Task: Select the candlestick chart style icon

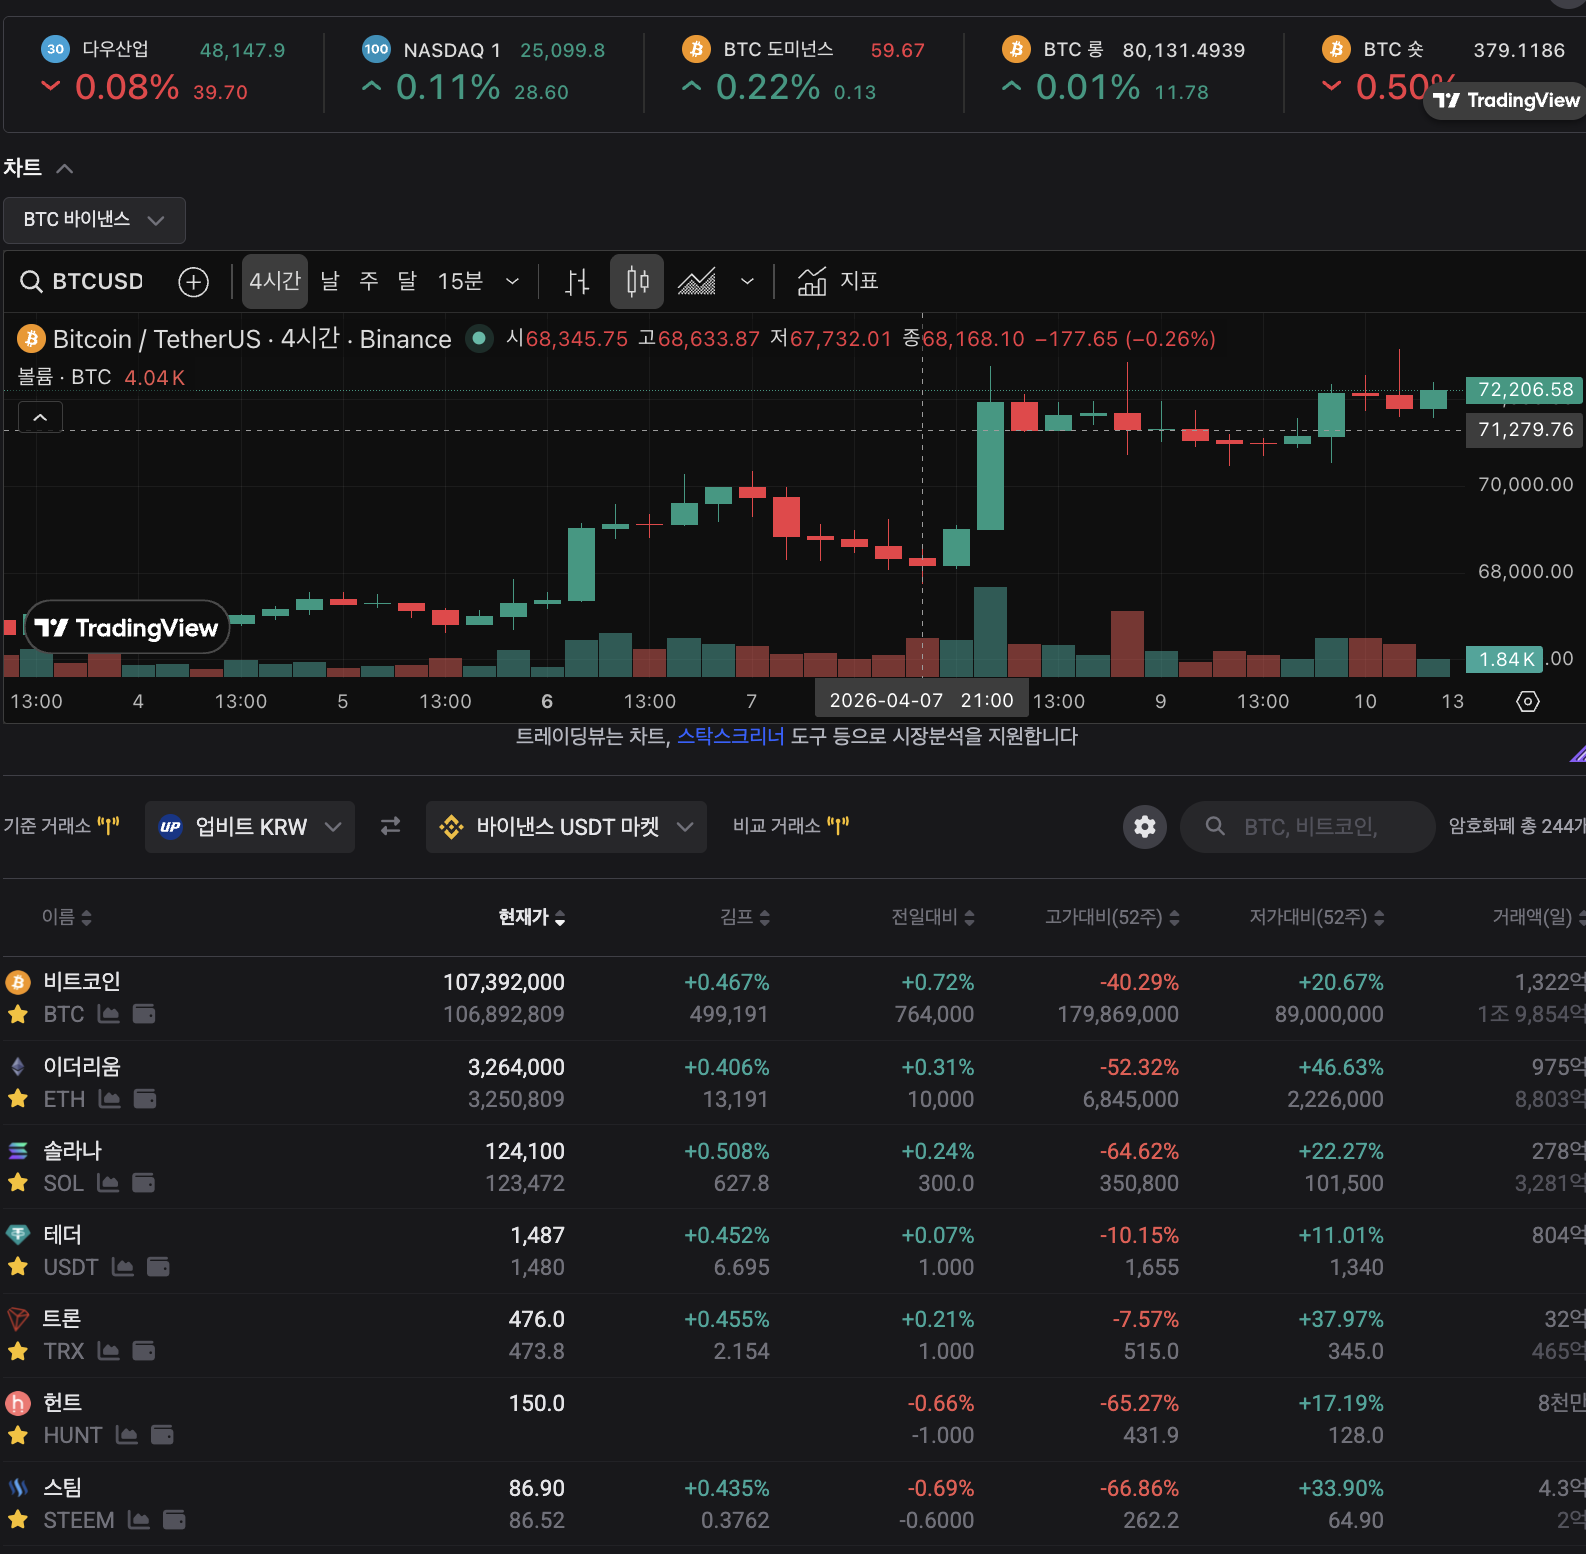Action: [x=637, y=282]
